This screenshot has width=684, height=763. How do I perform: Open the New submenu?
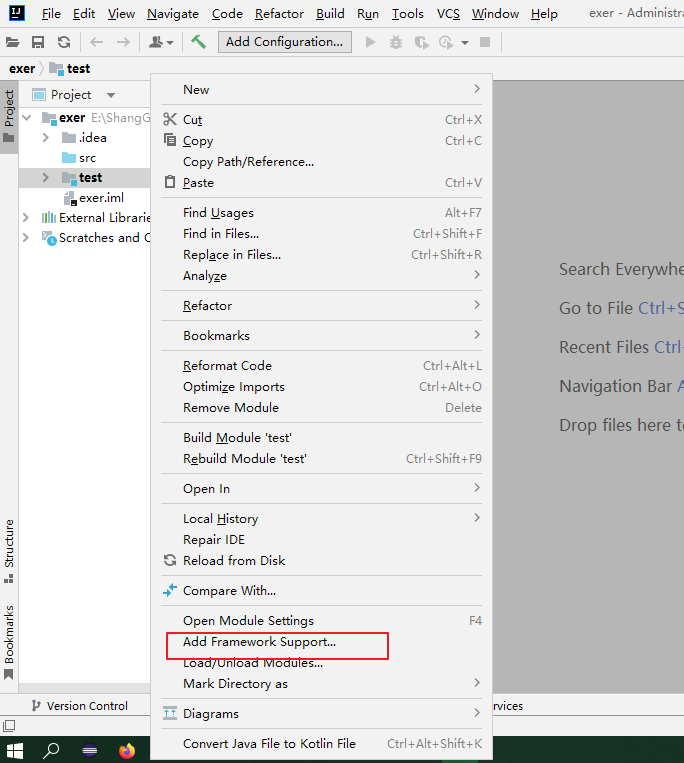[x=322, y=90]
